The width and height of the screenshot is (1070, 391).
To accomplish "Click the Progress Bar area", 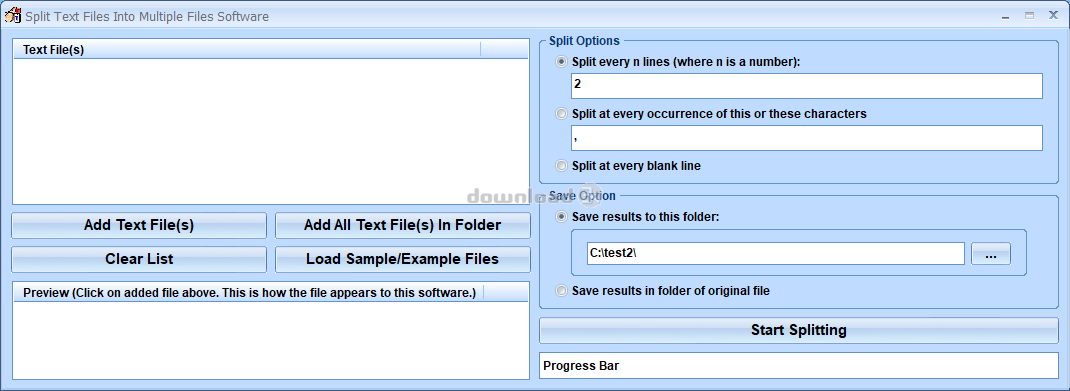I will 798,365.
